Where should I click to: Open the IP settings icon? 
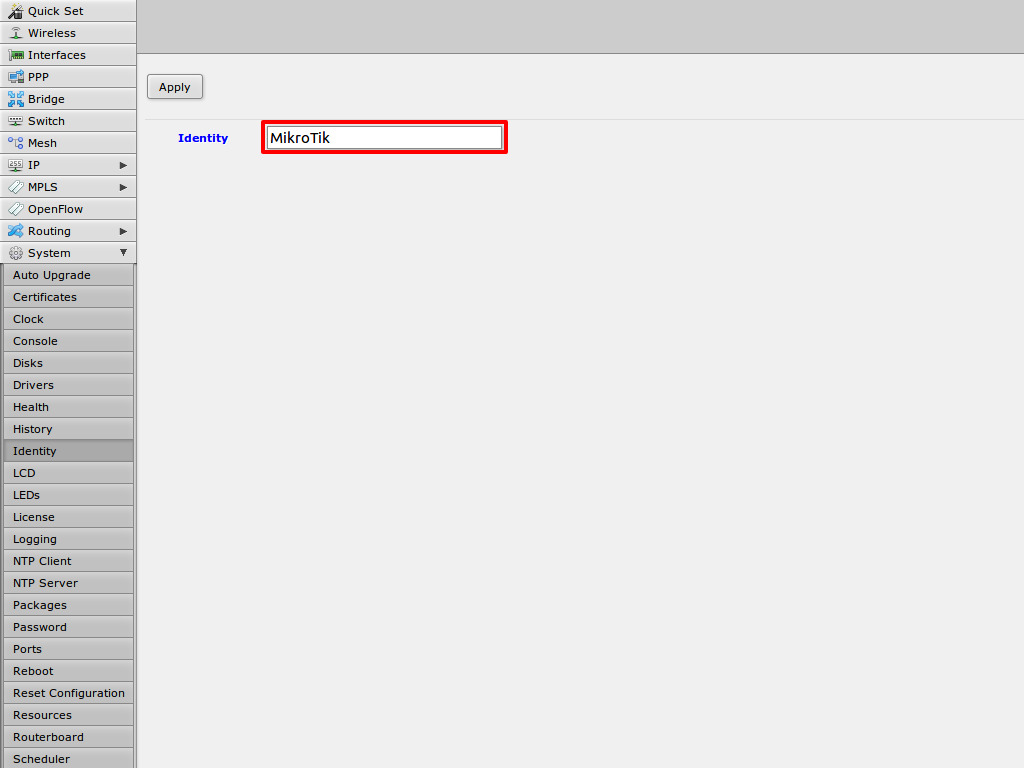point(15,165)
